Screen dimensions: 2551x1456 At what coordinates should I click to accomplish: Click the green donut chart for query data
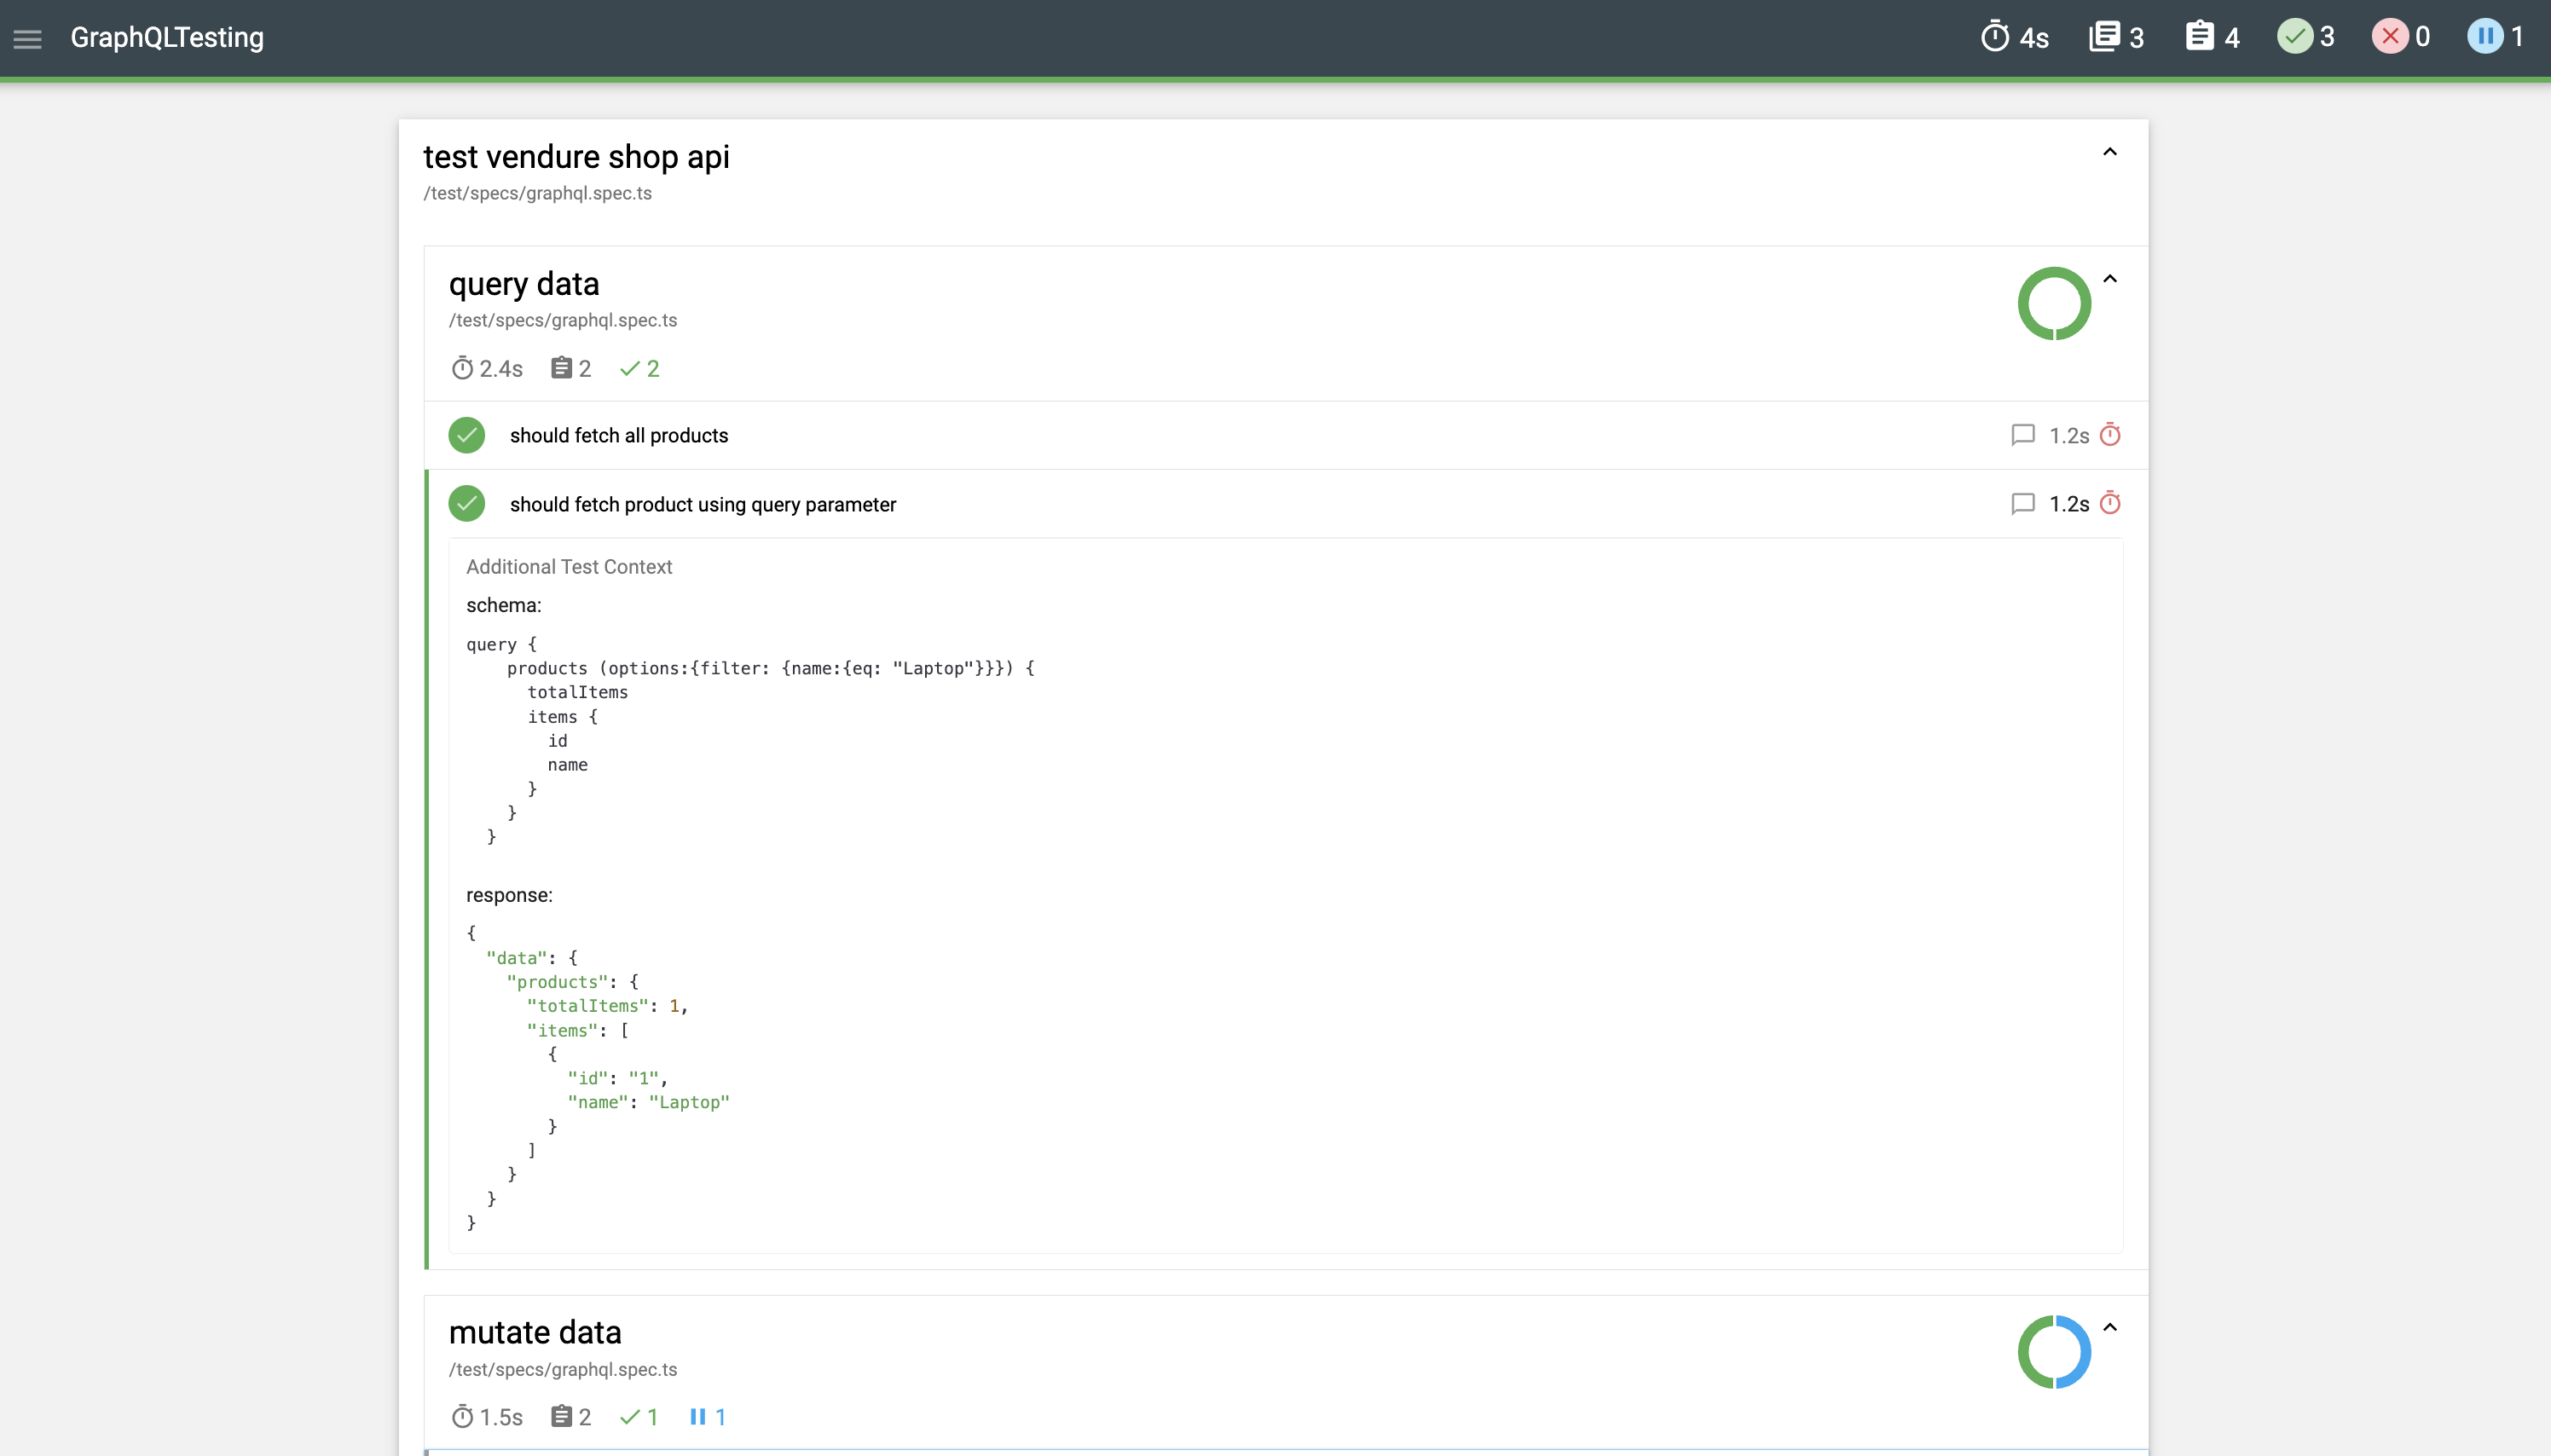tap(2053, 304)
